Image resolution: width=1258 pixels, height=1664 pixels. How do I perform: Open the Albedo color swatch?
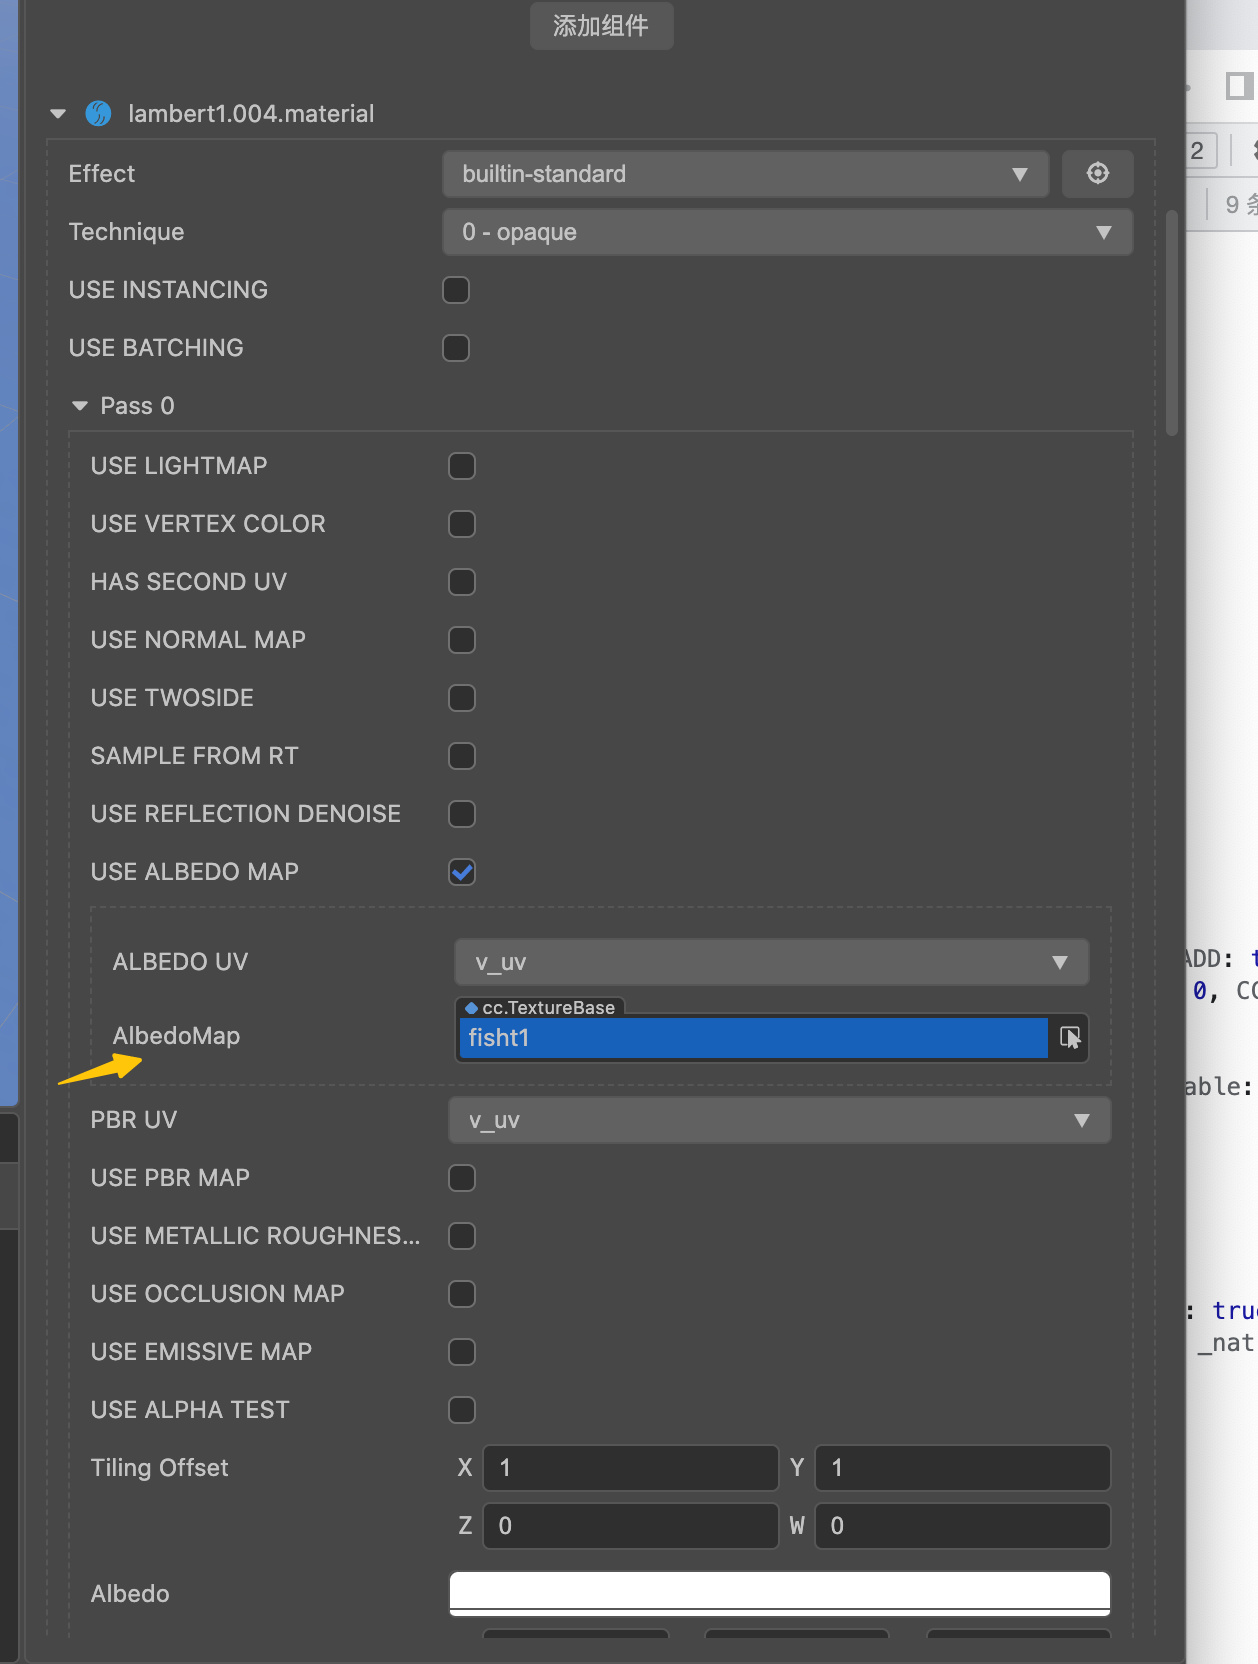pyautogui.click(x=779, y=1592)
